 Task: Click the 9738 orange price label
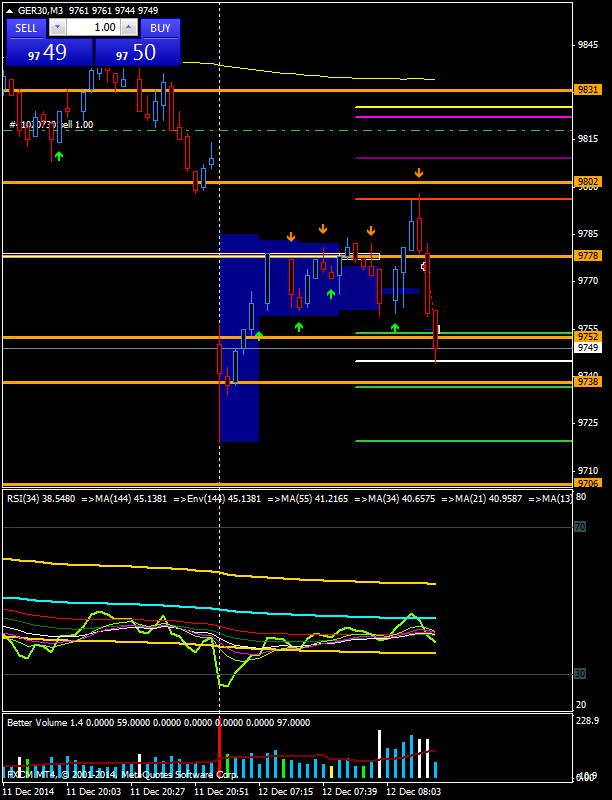point(588,382)
